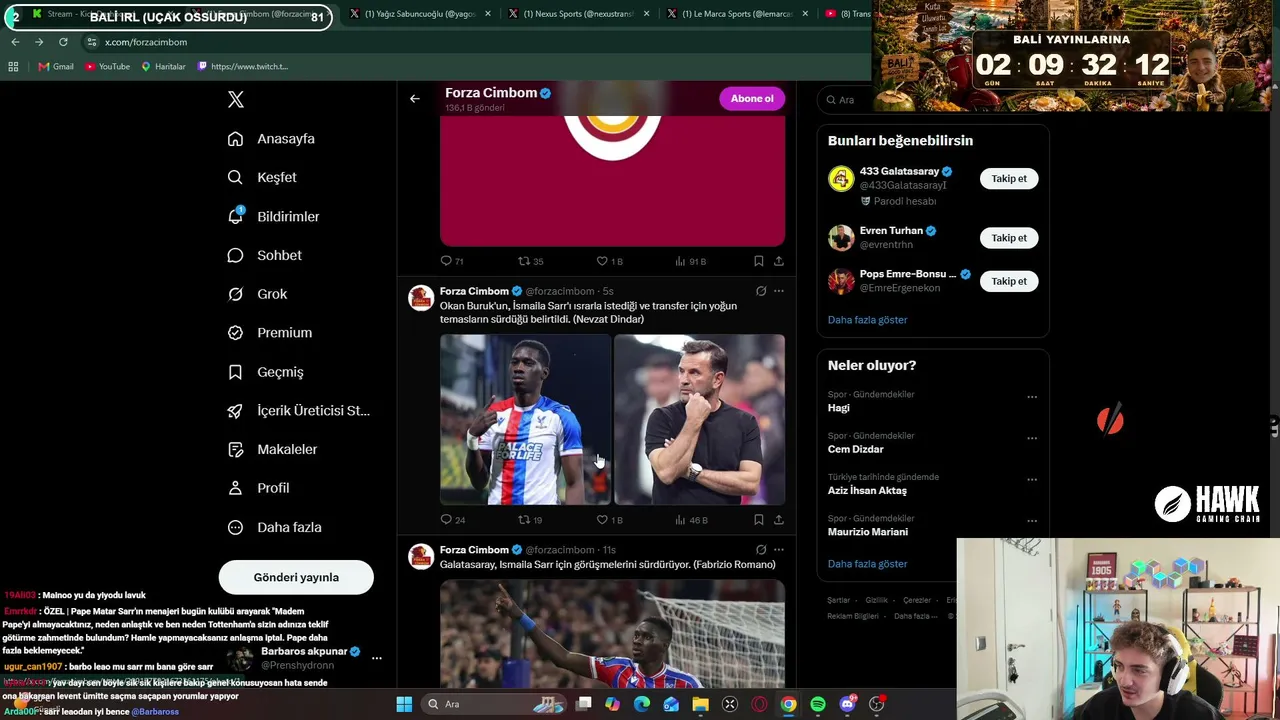Click the Gönderi yayınla button

pyautogui.click(x=296, y=577)
